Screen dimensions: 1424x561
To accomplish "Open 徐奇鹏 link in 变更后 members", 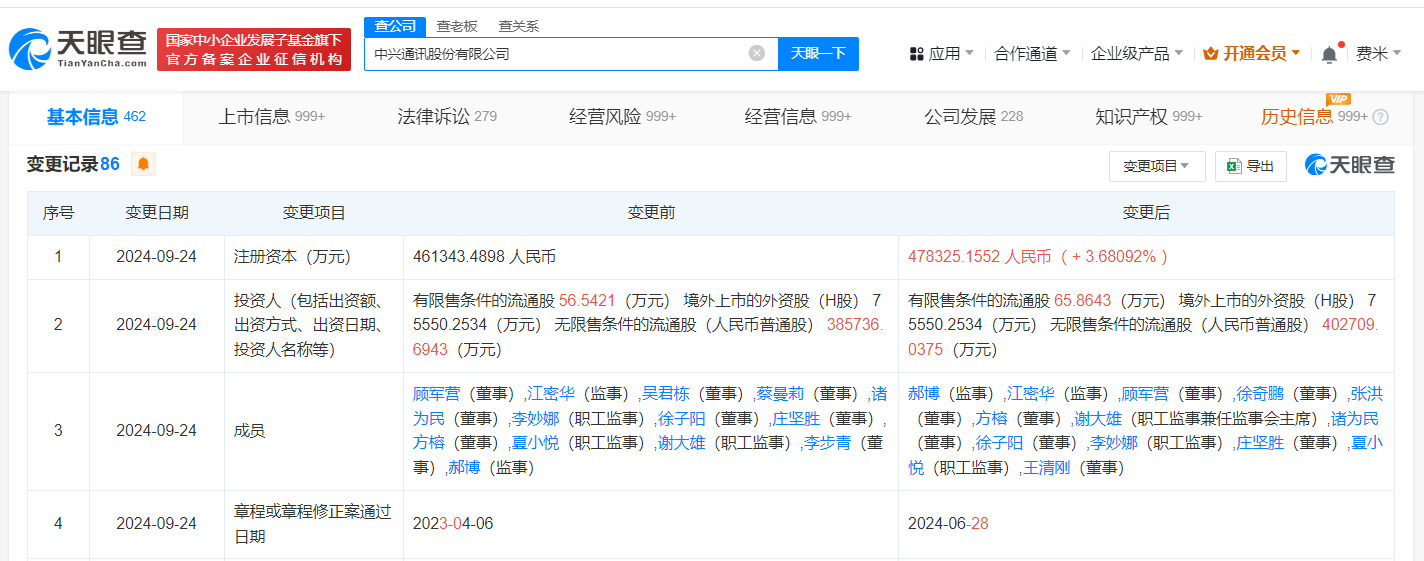I will tap(1260, 393).
